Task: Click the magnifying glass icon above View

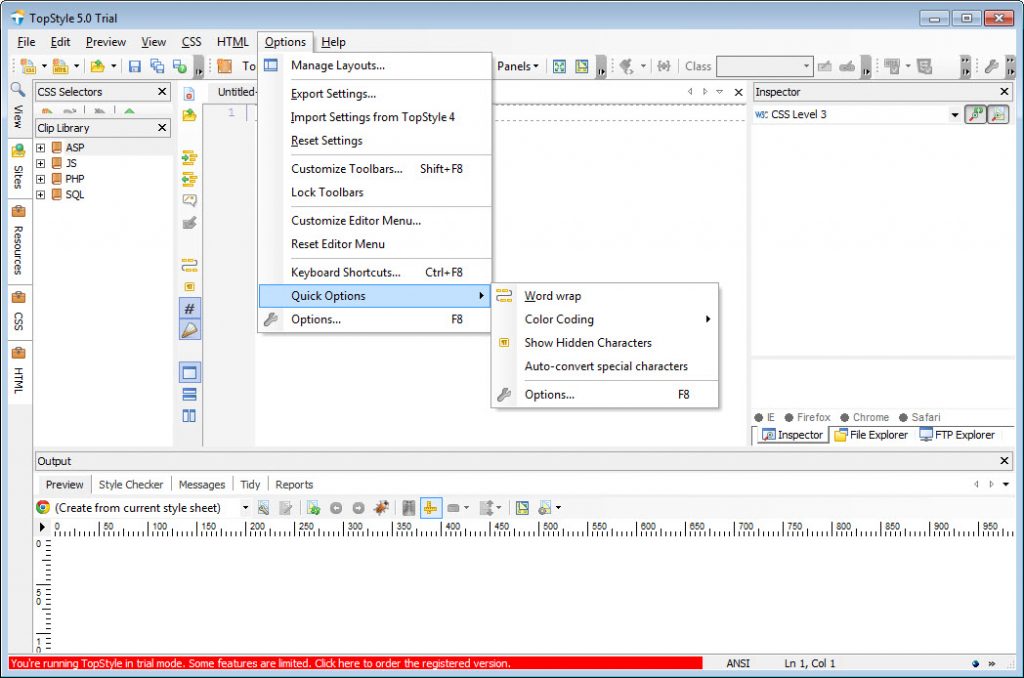Action: point(18,90)
